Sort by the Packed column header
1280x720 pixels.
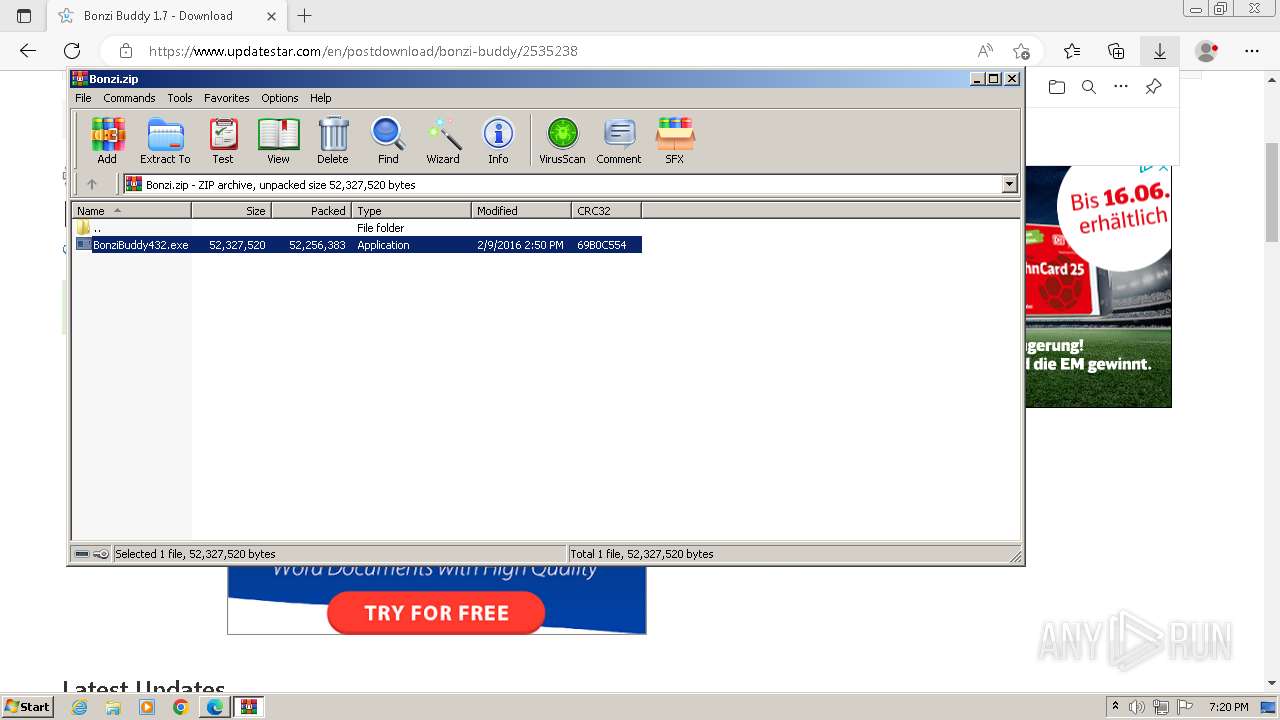click(311, 211)
